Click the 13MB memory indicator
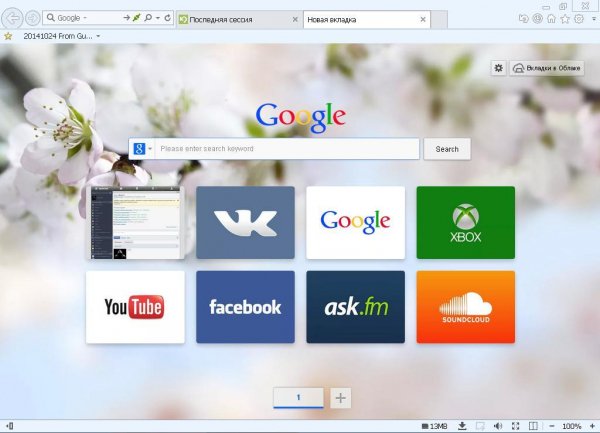This screenshot has height=433, width=600. point(434,426)
